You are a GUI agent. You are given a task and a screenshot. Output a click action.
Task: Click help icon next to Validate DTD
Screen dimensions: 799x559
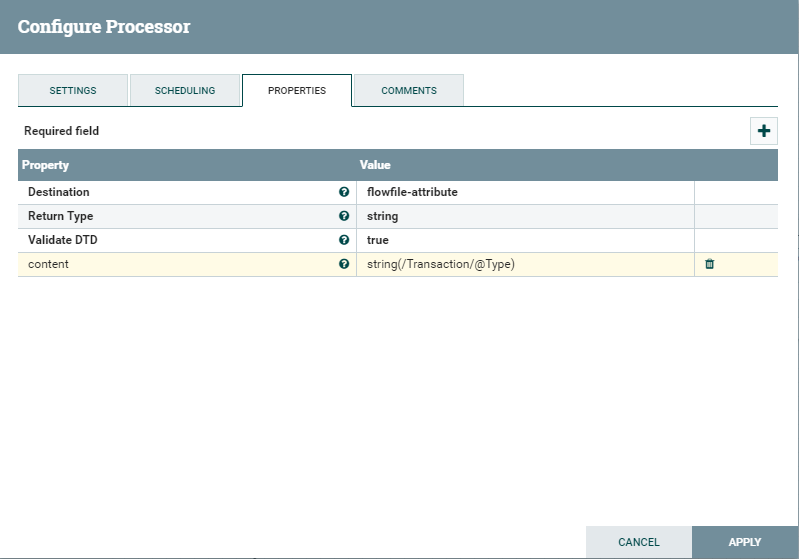(x=344, y=240)
